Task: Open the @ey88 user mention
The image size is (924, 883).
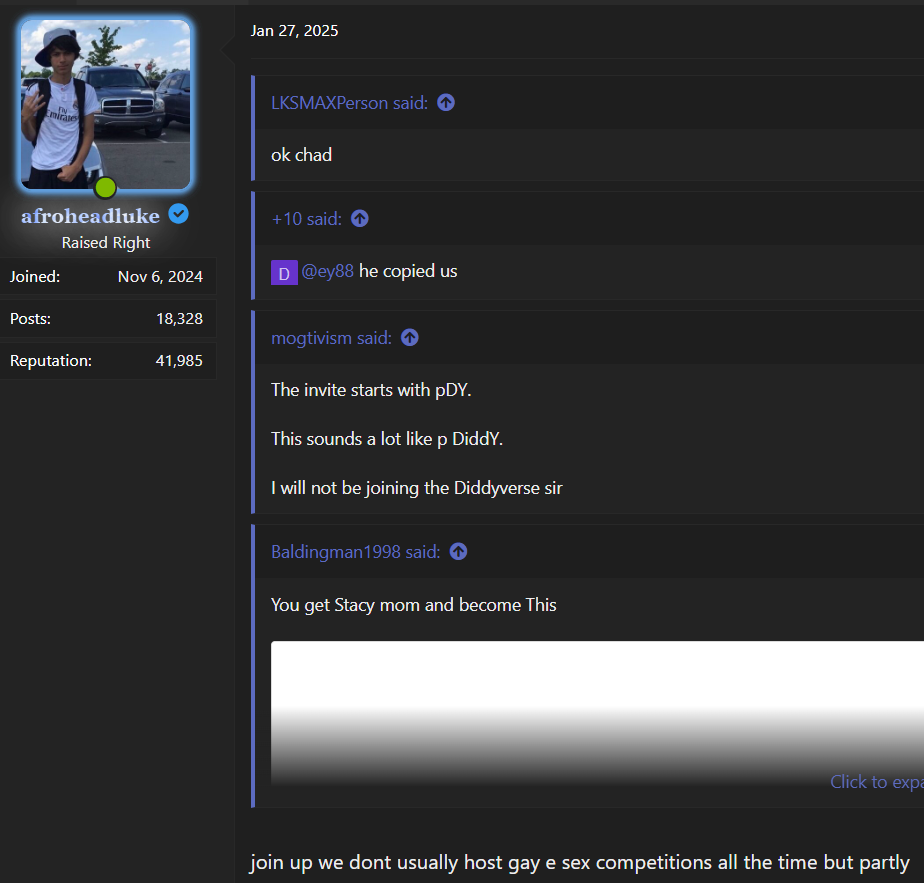Action: 328,271
